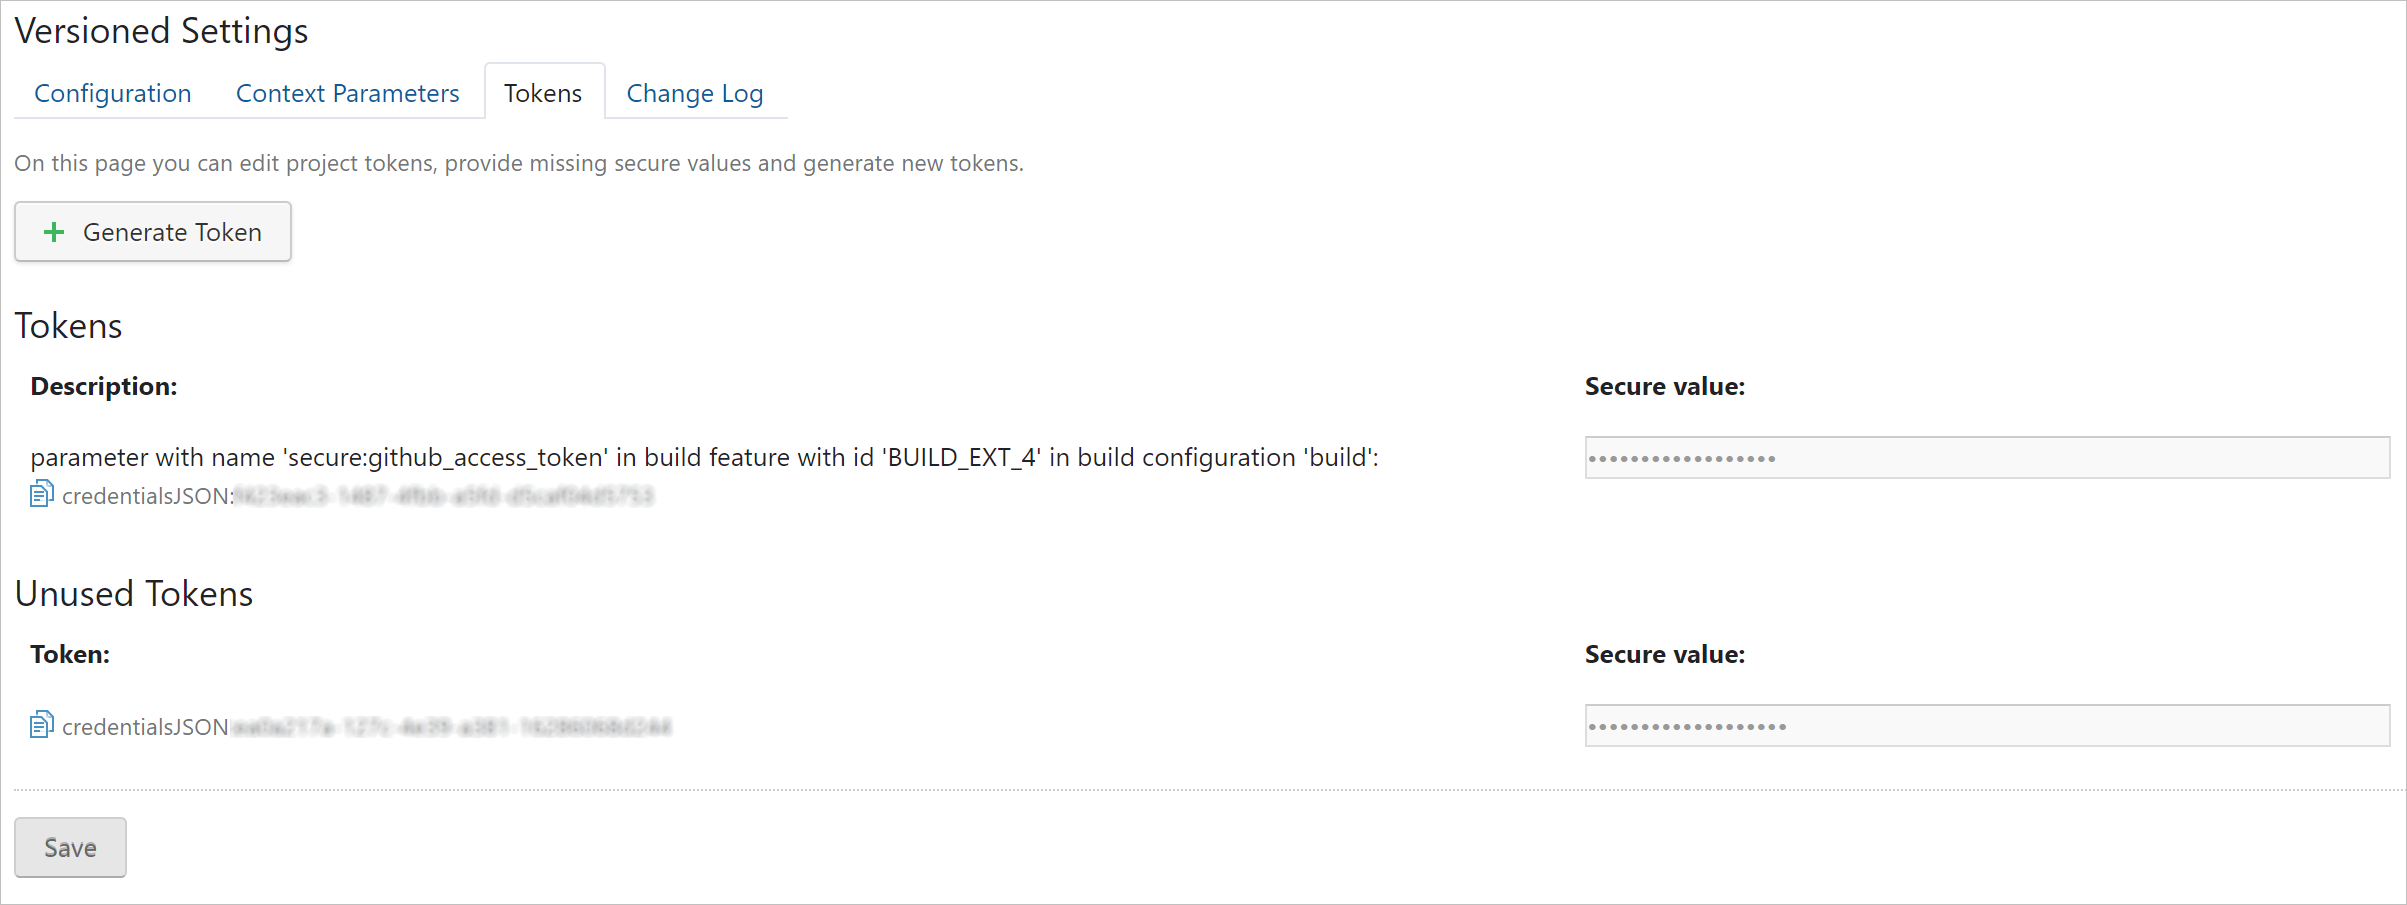The height and width of the screenshot is (905, 2407).
Task: Select the unused credentialsJSON token text
Action: (366, 727)
